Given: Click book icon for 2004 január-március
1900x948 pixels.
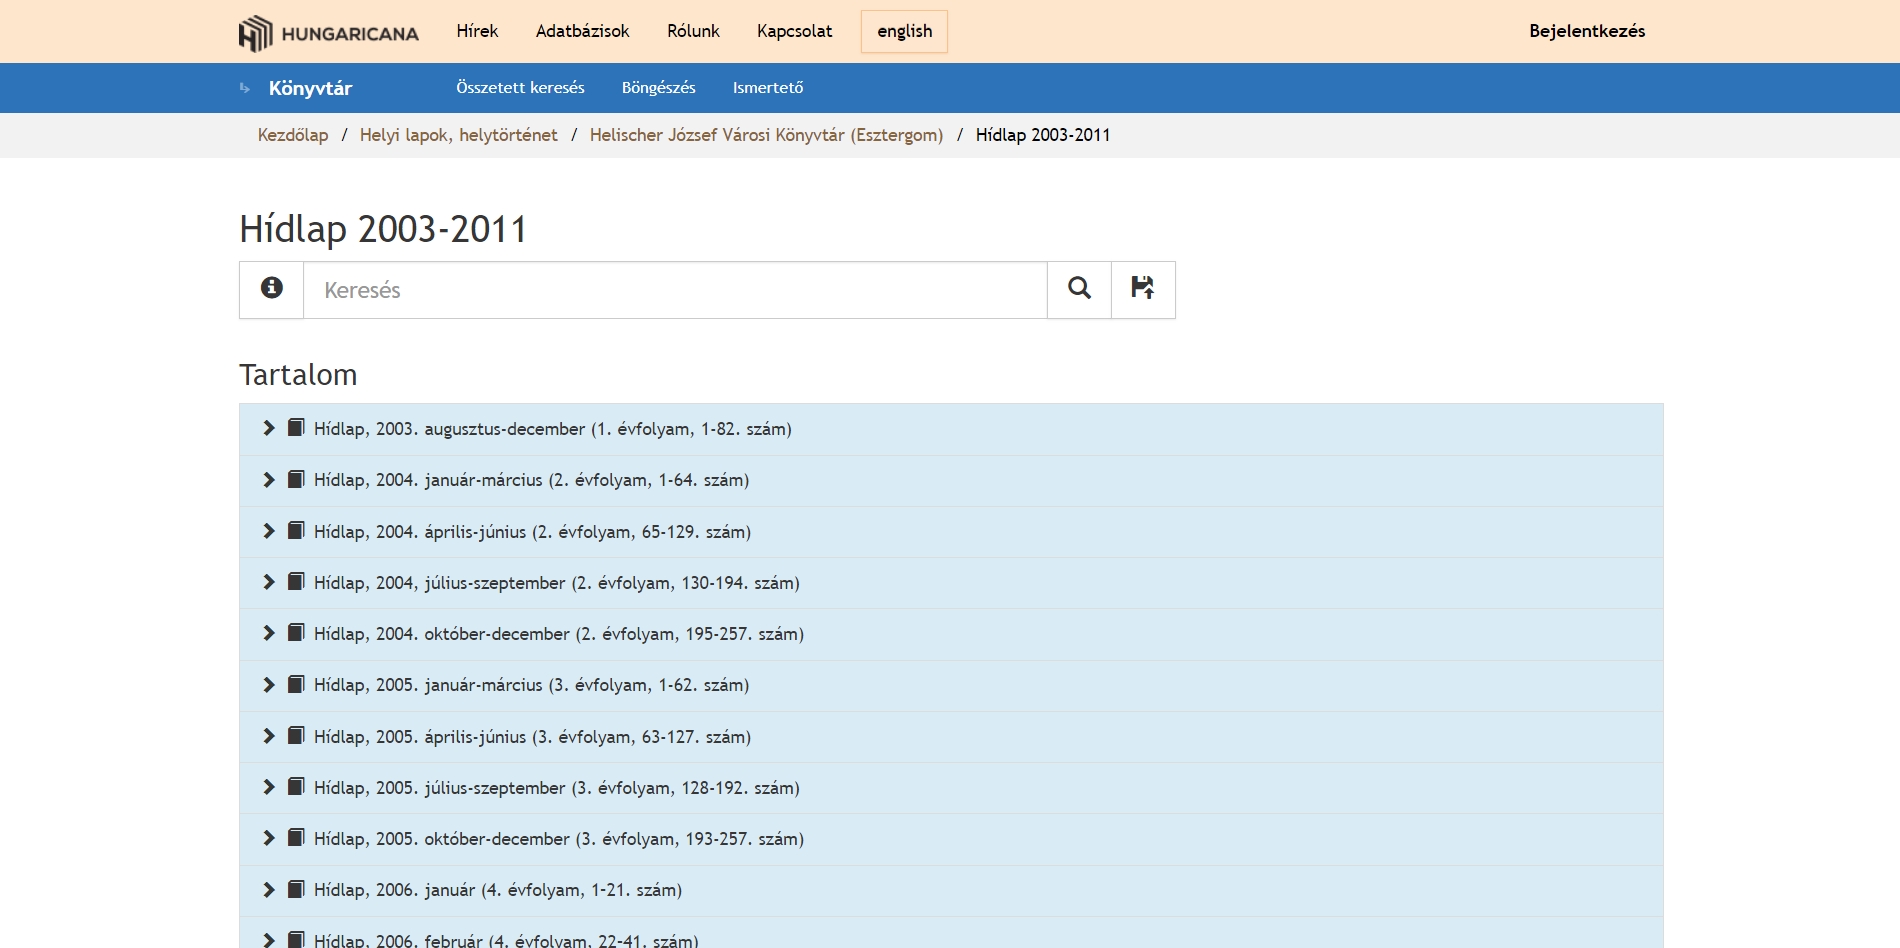Looking at the screenshot, I should pos(296,479).
